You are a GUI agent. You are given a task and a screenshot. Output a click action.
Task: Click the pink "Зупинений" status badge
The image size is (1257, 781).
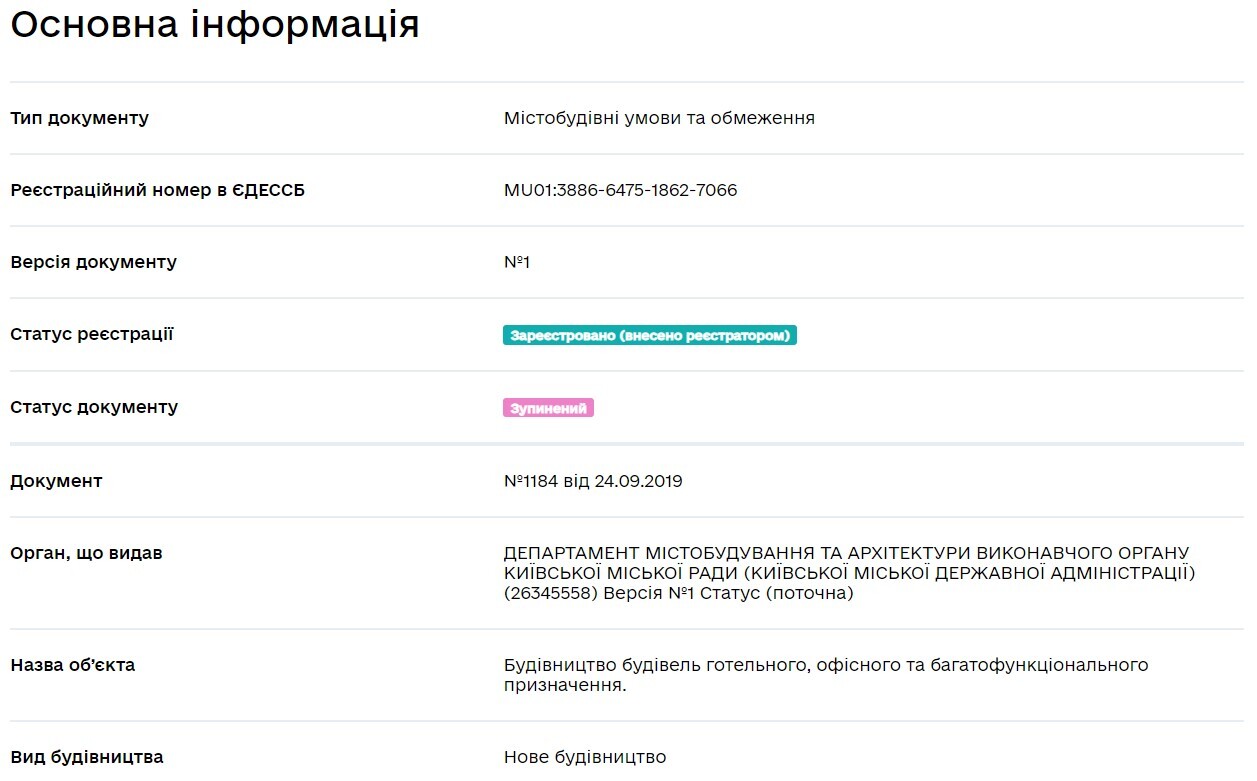click(548, 408)
